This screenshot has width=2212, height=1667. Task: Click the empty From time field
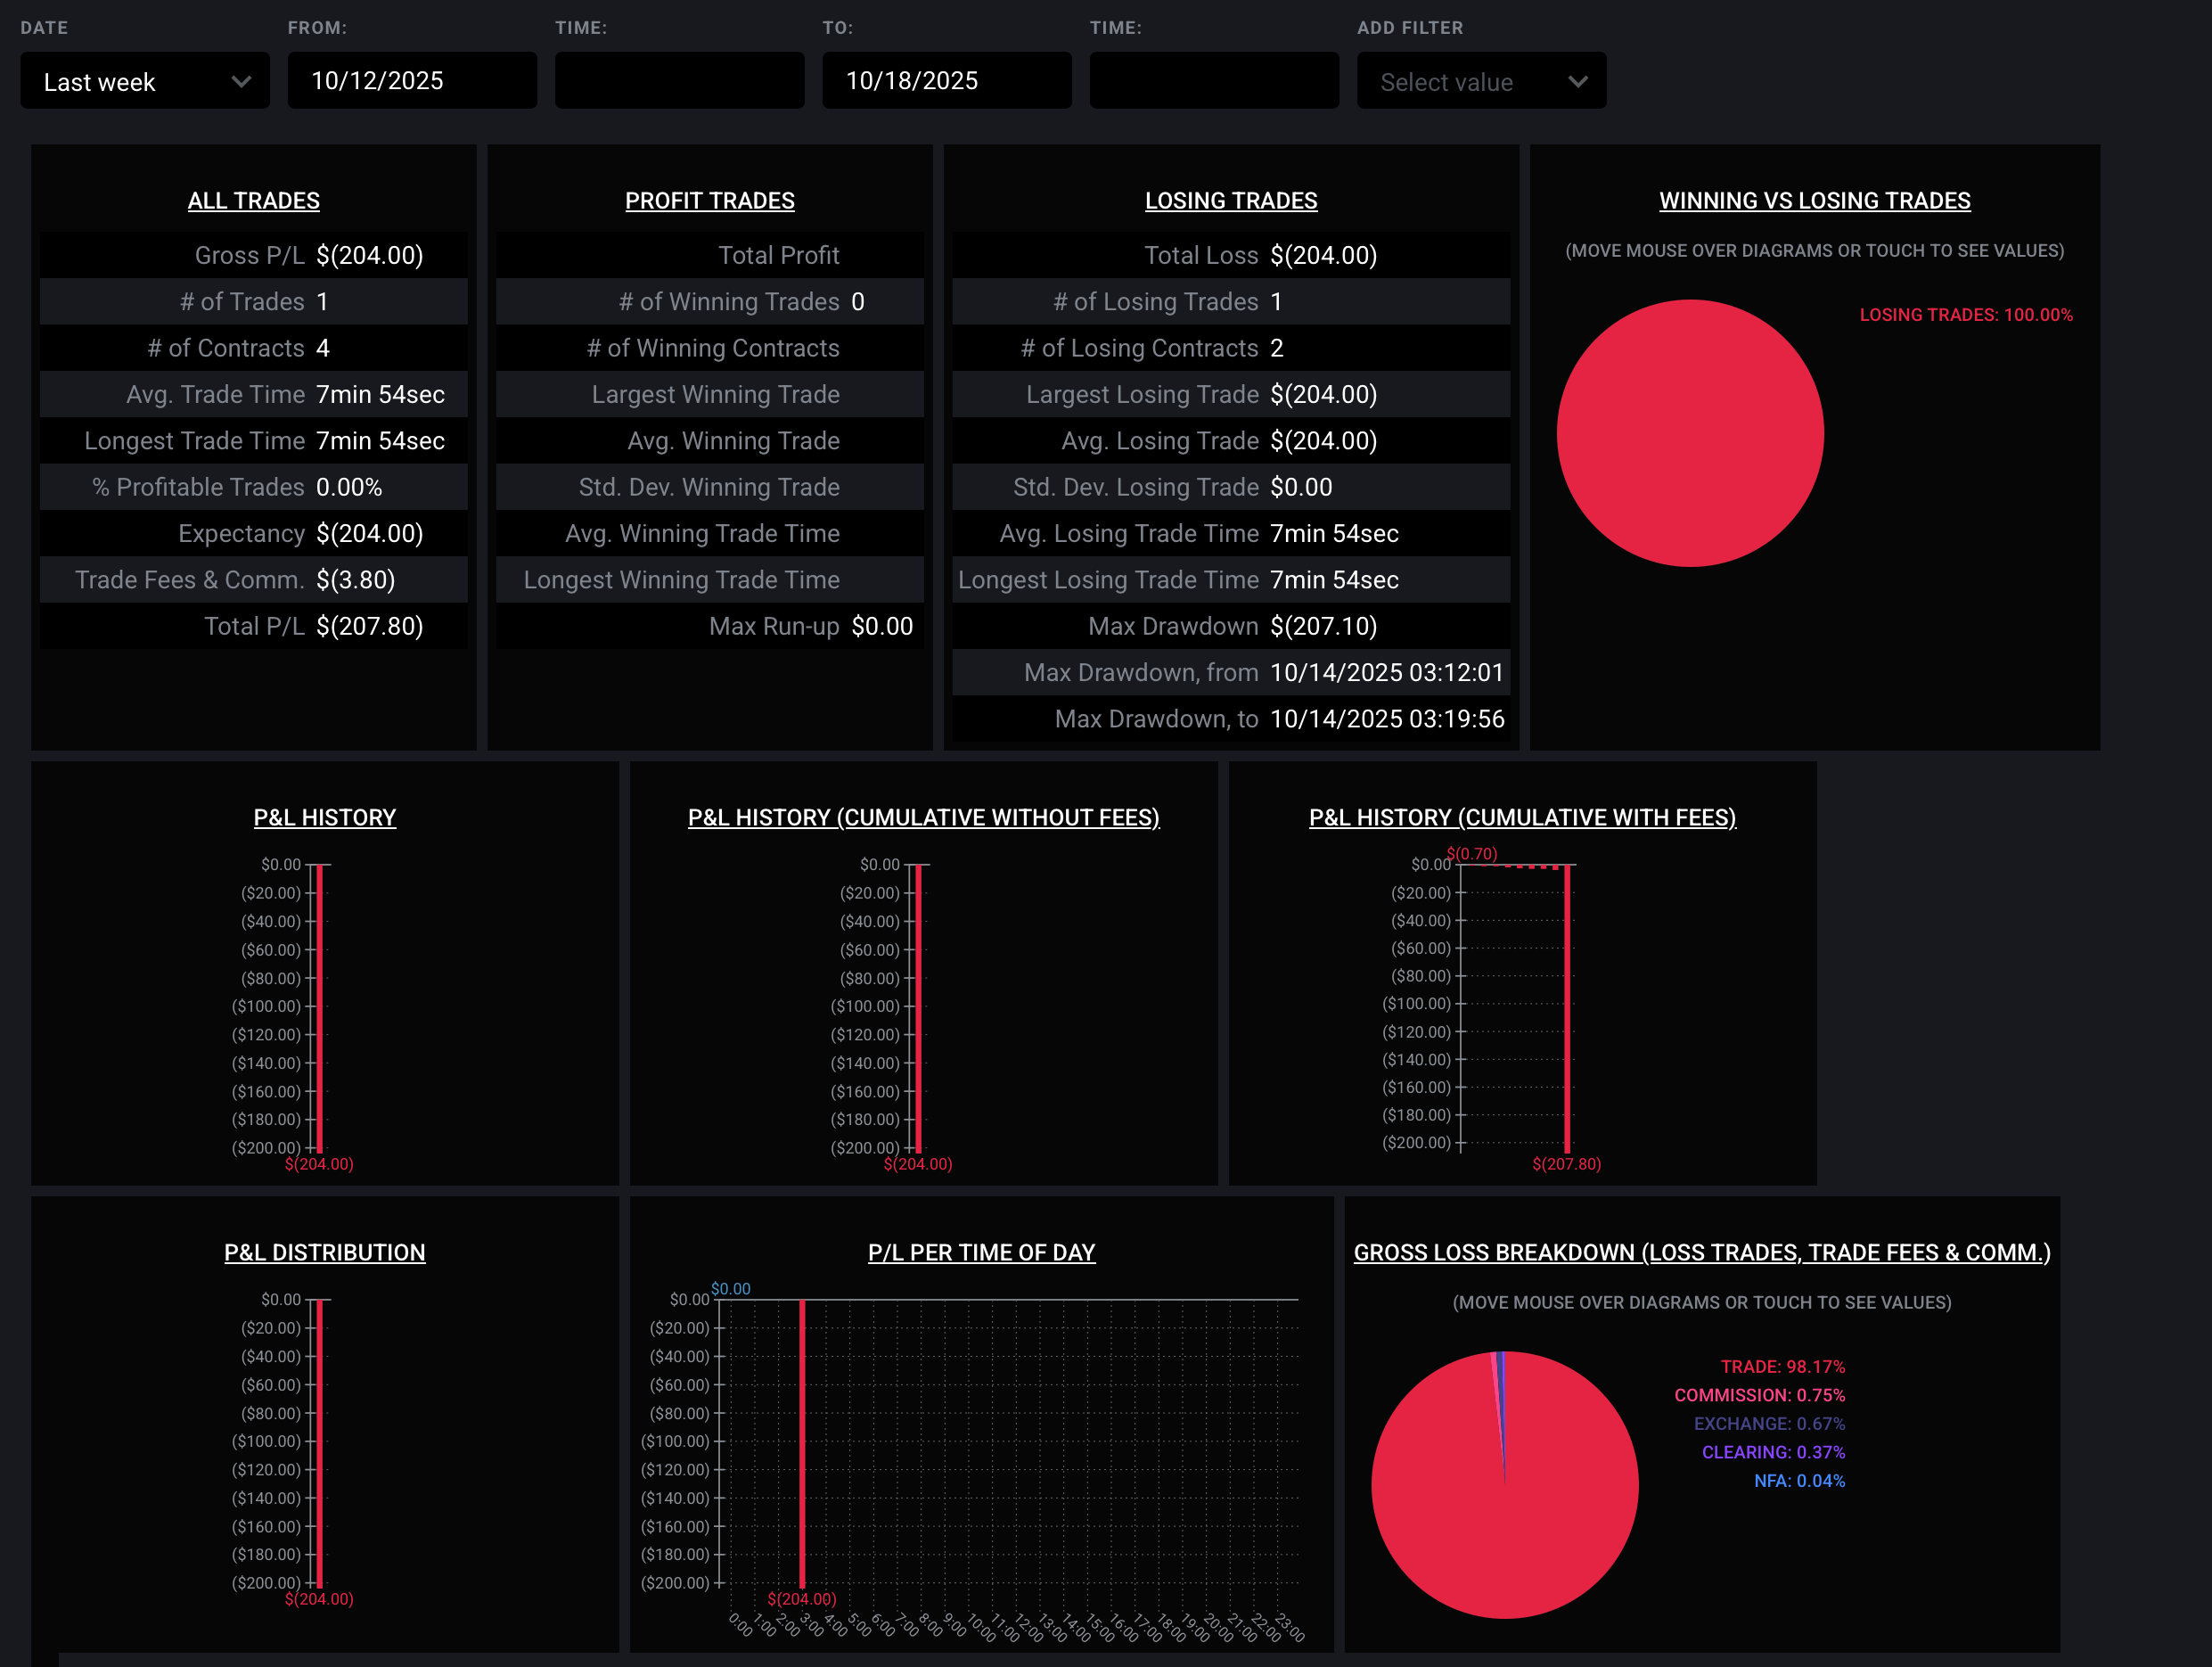[x=679, y=81]
